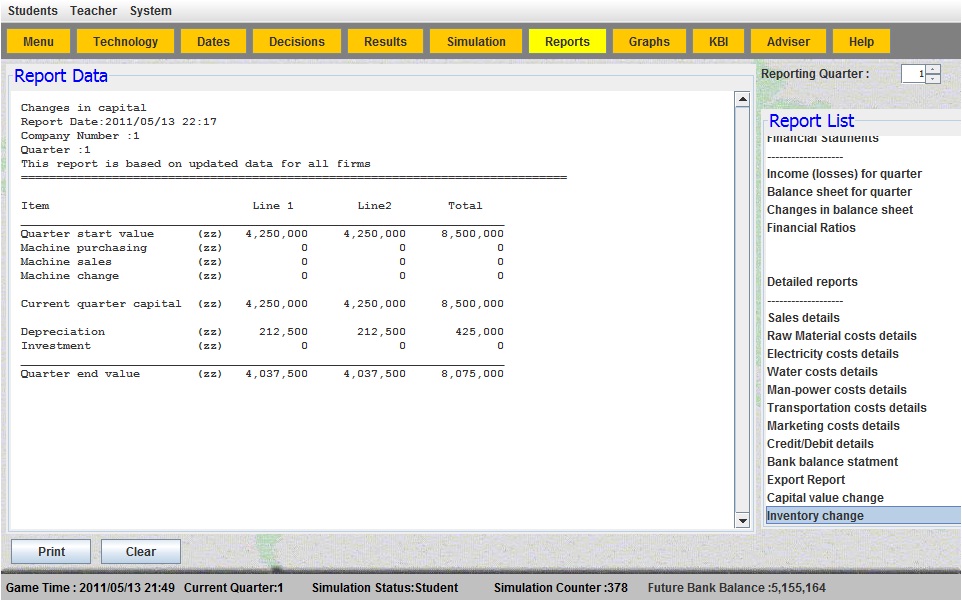
Task: Open the Students menu
Action: point(33,11)
